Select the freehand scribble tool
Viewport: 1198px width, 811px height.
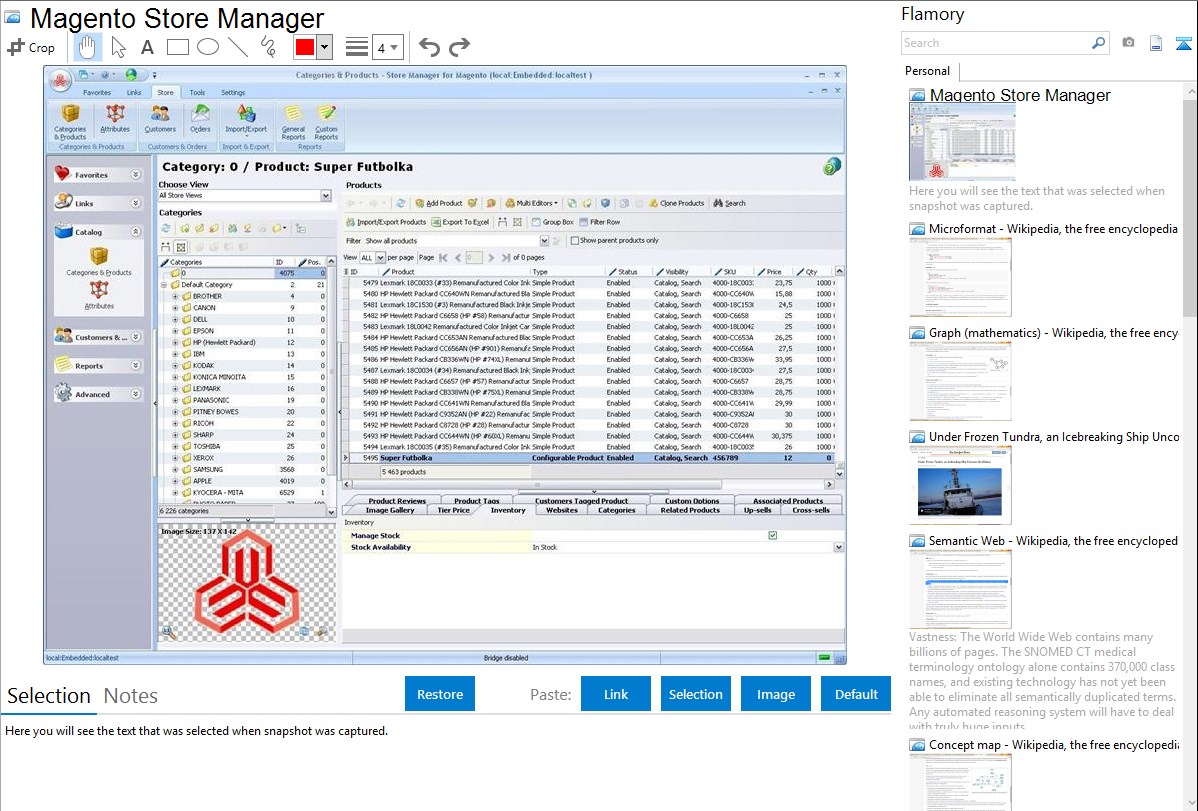point(268,47)
